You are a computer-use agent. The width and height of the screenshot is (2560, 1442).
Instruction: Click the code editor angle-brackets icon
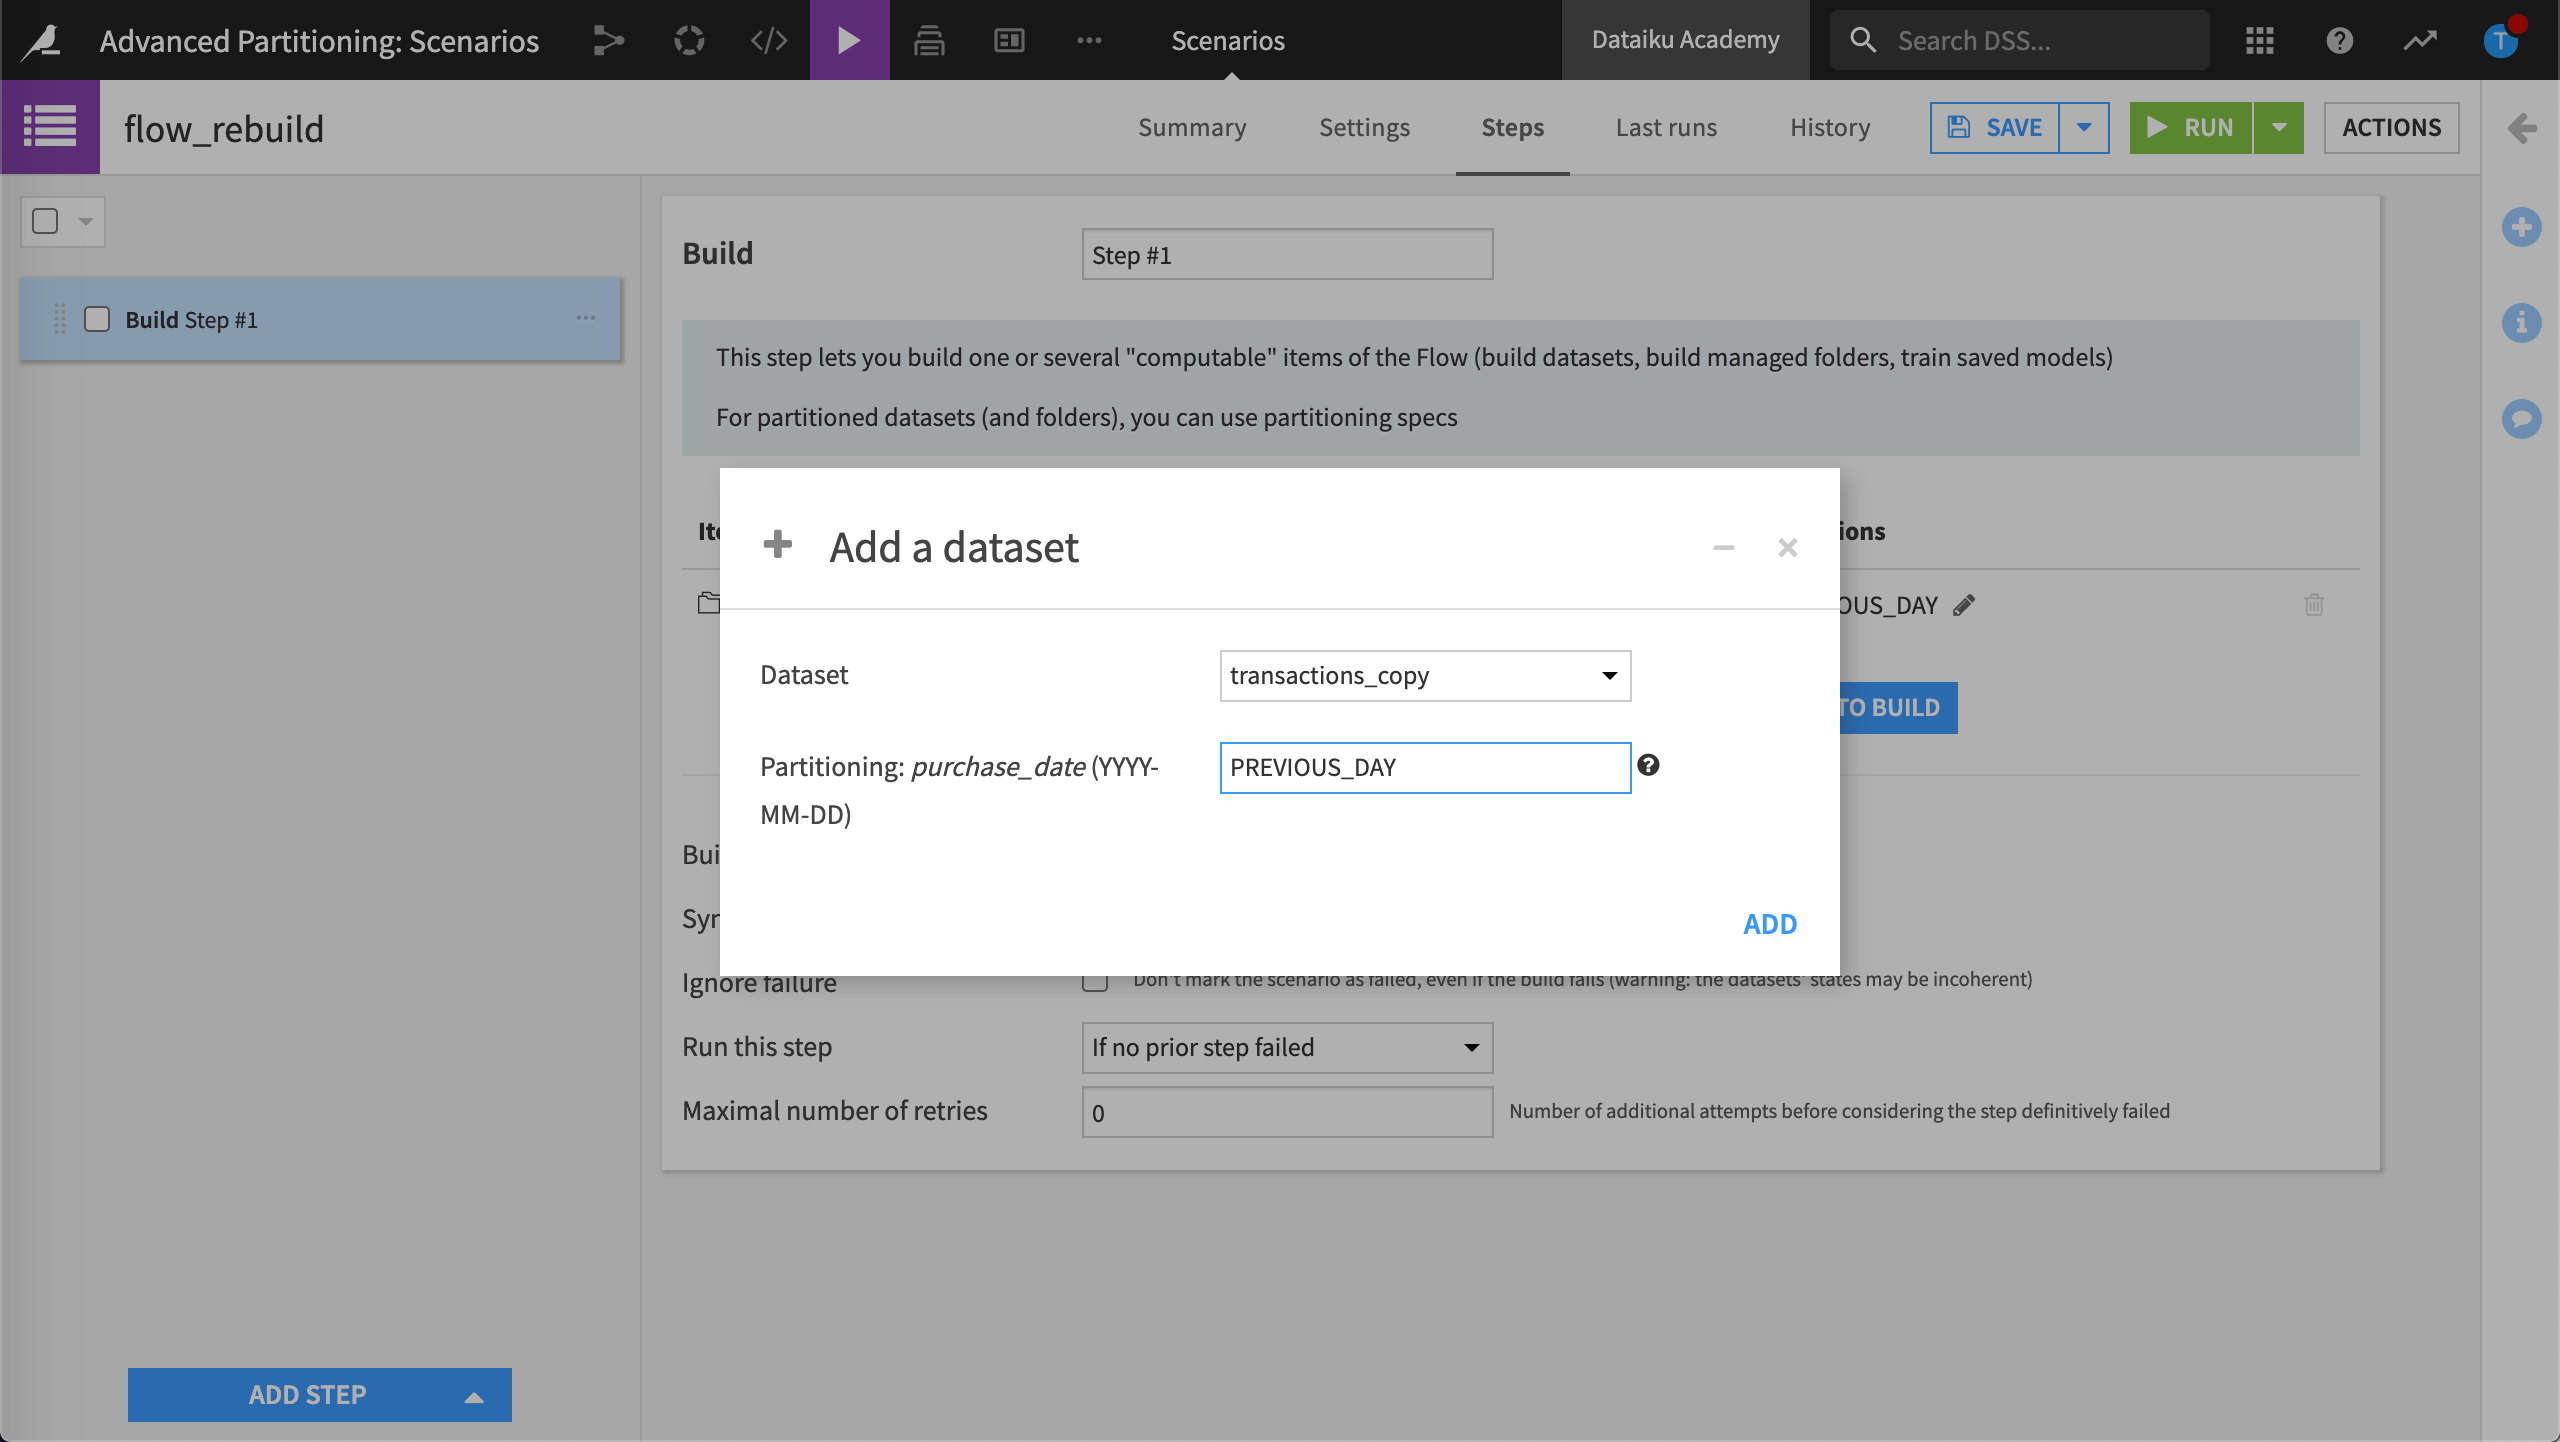click(x=767, y=39)
